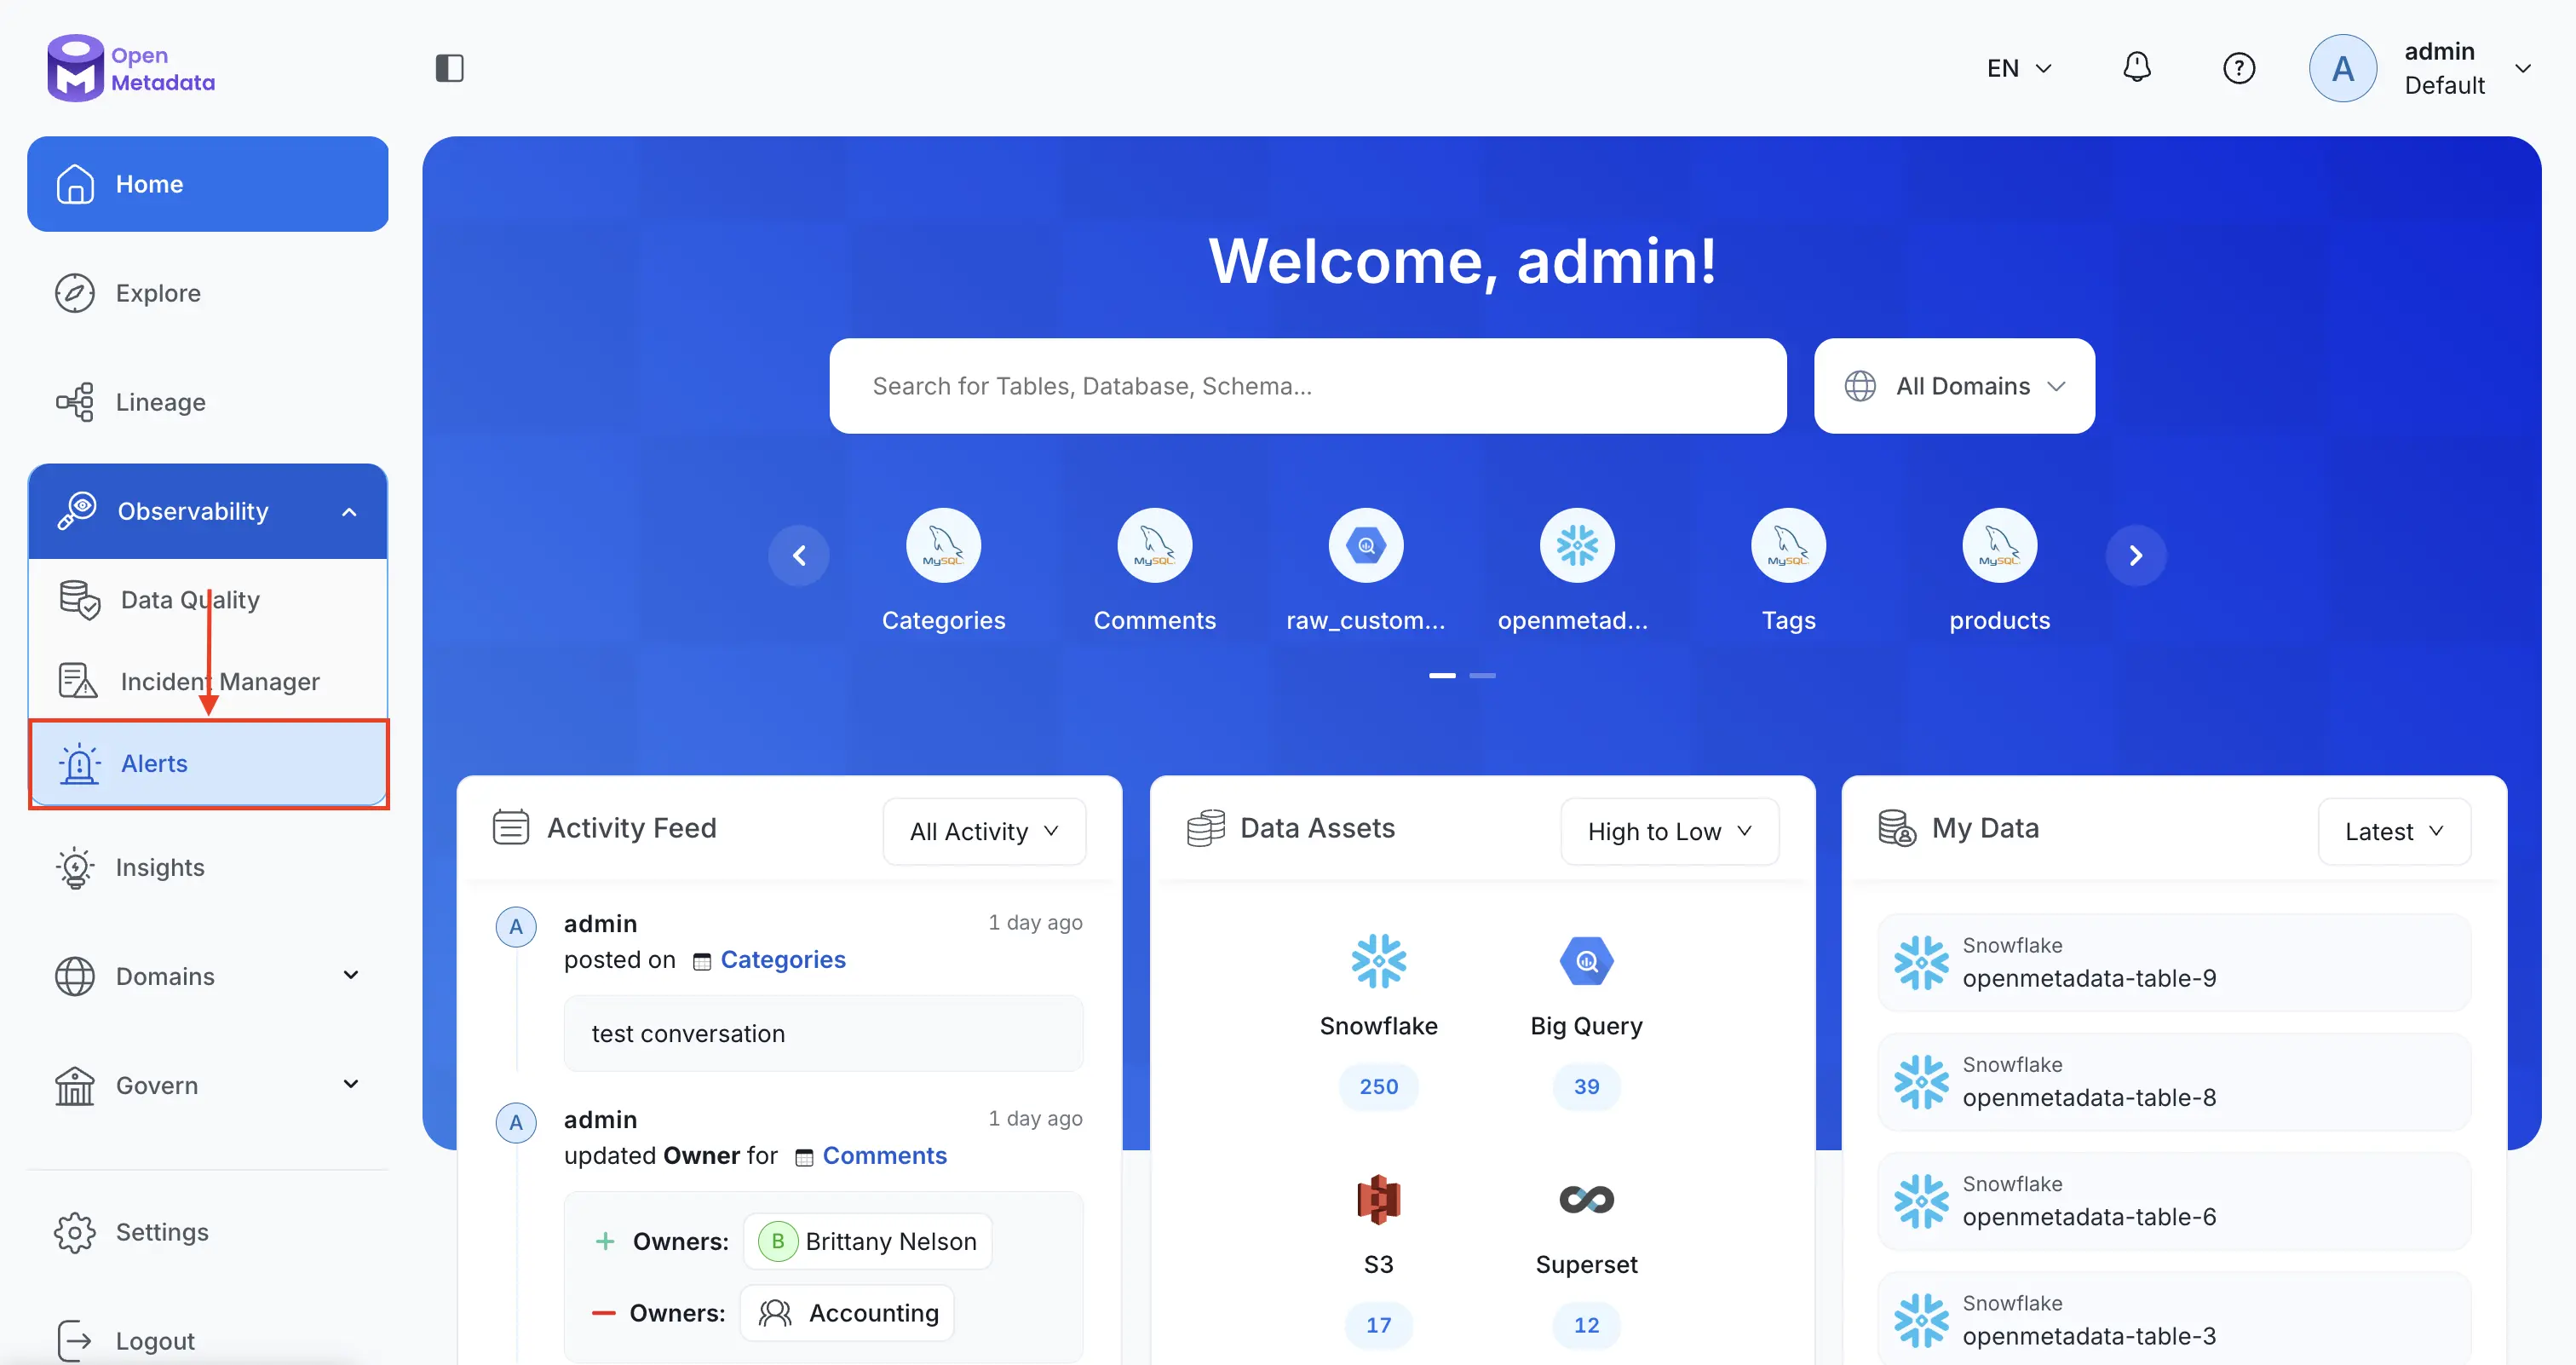Viewport: 2576px width, 1365px height.
Task: Open the All Activity filter dropdown
Action: 983,831
